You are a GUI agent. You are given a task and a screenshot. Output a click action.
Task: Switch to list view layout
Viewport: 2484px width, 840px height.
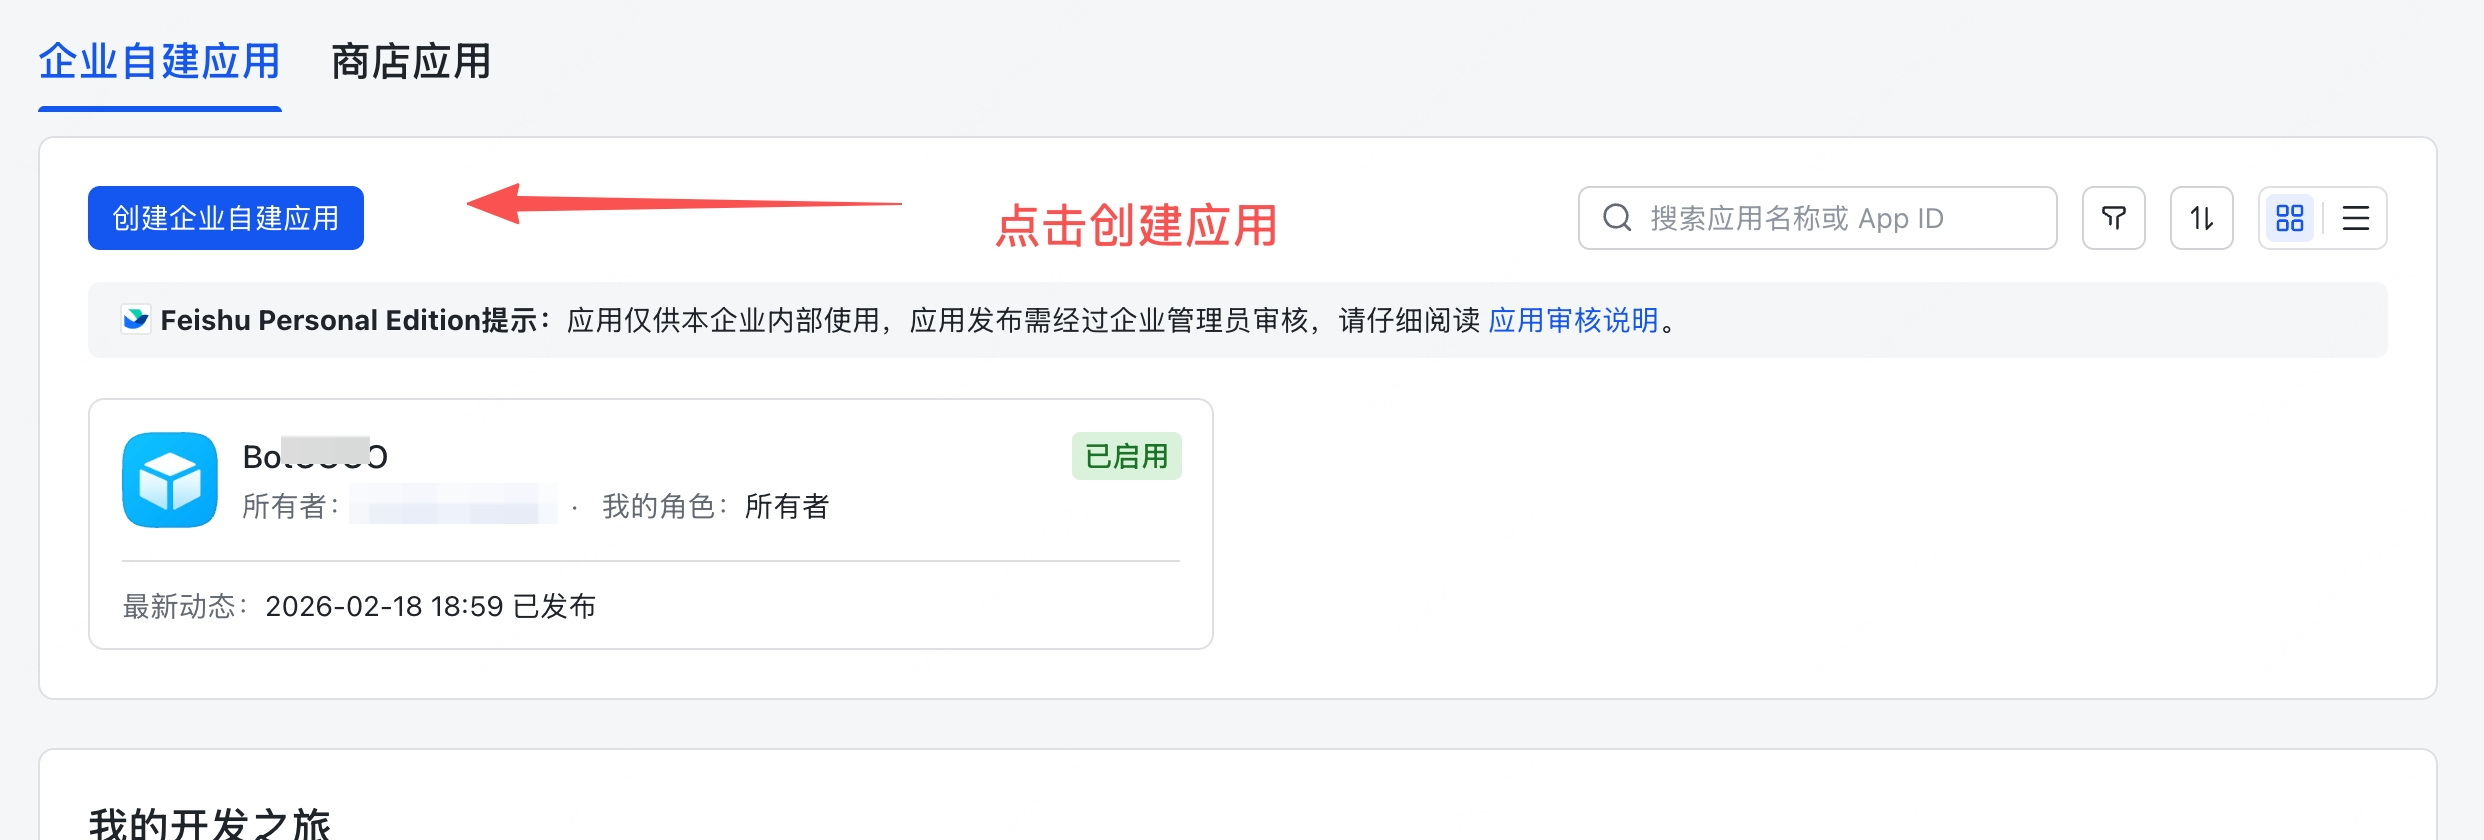[2355, 218]
